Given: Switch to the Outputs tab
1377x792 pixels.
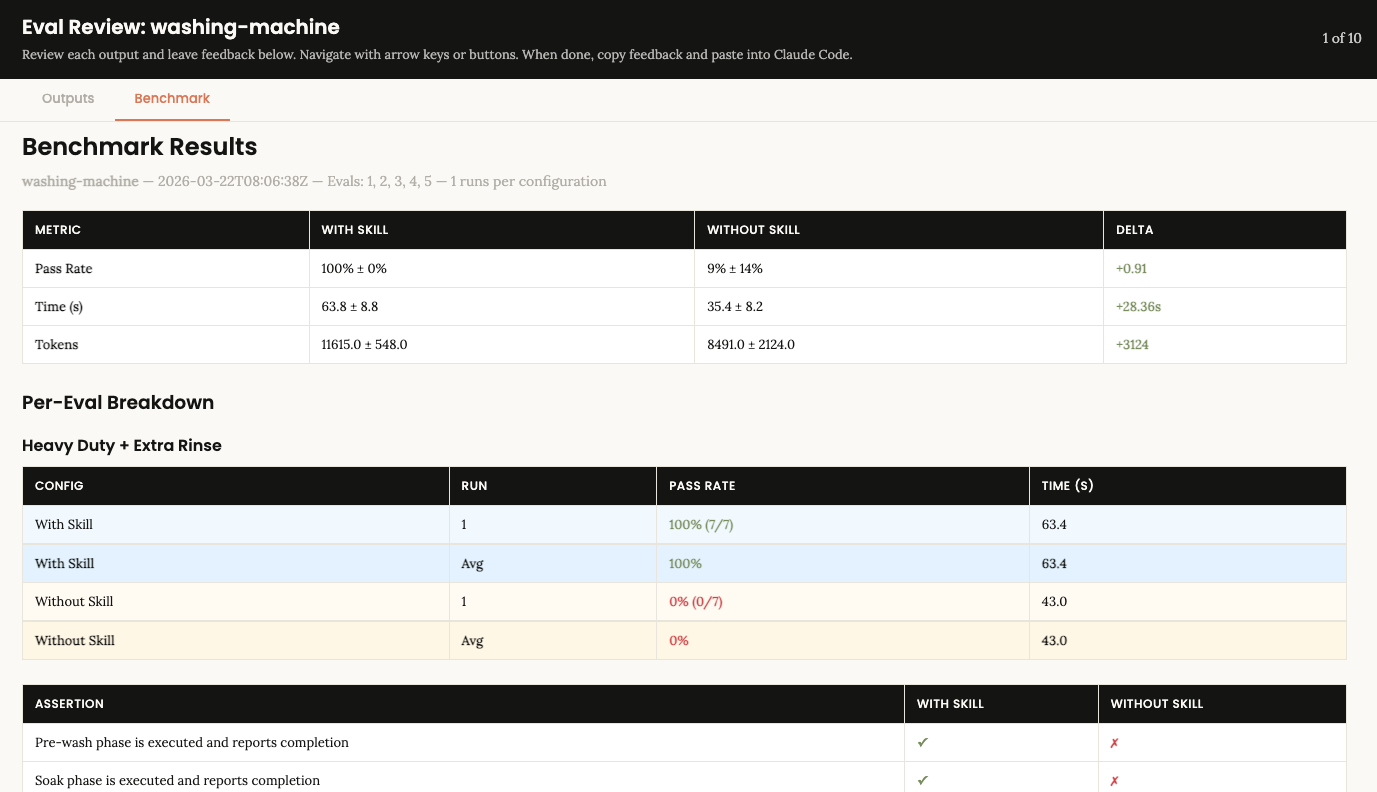Looking at the screenshot, I should (68, 99).
